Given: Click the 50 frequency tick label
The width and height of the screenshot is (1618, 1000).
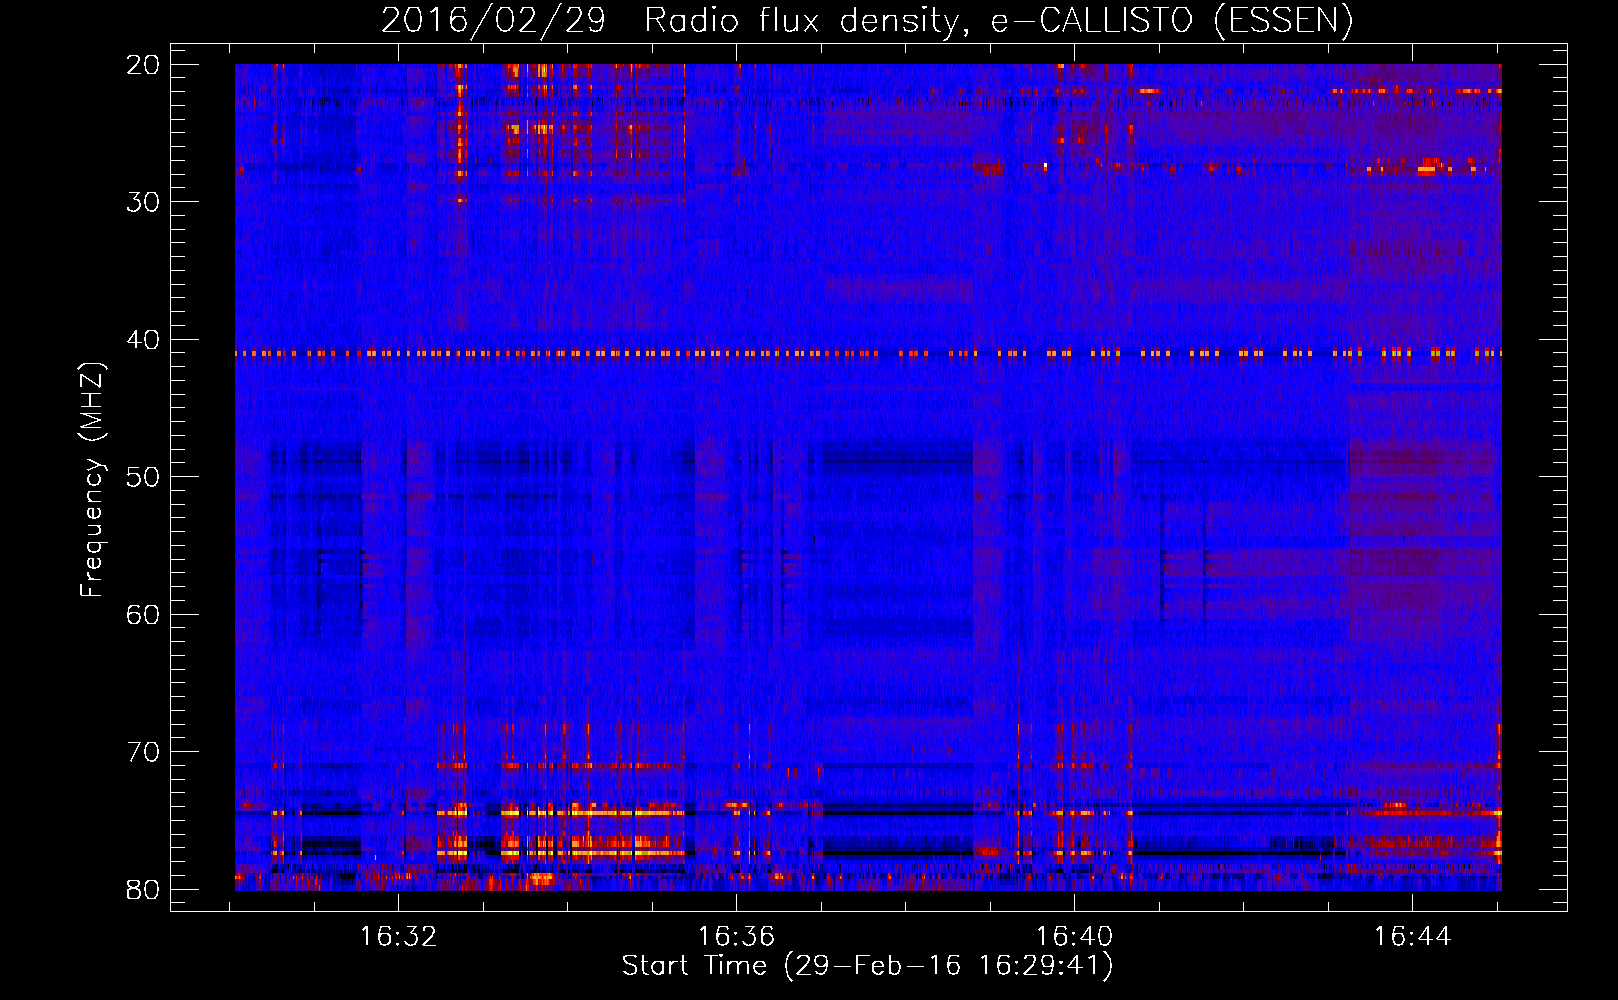Looking at the screenshot, I should click(144, 477).
